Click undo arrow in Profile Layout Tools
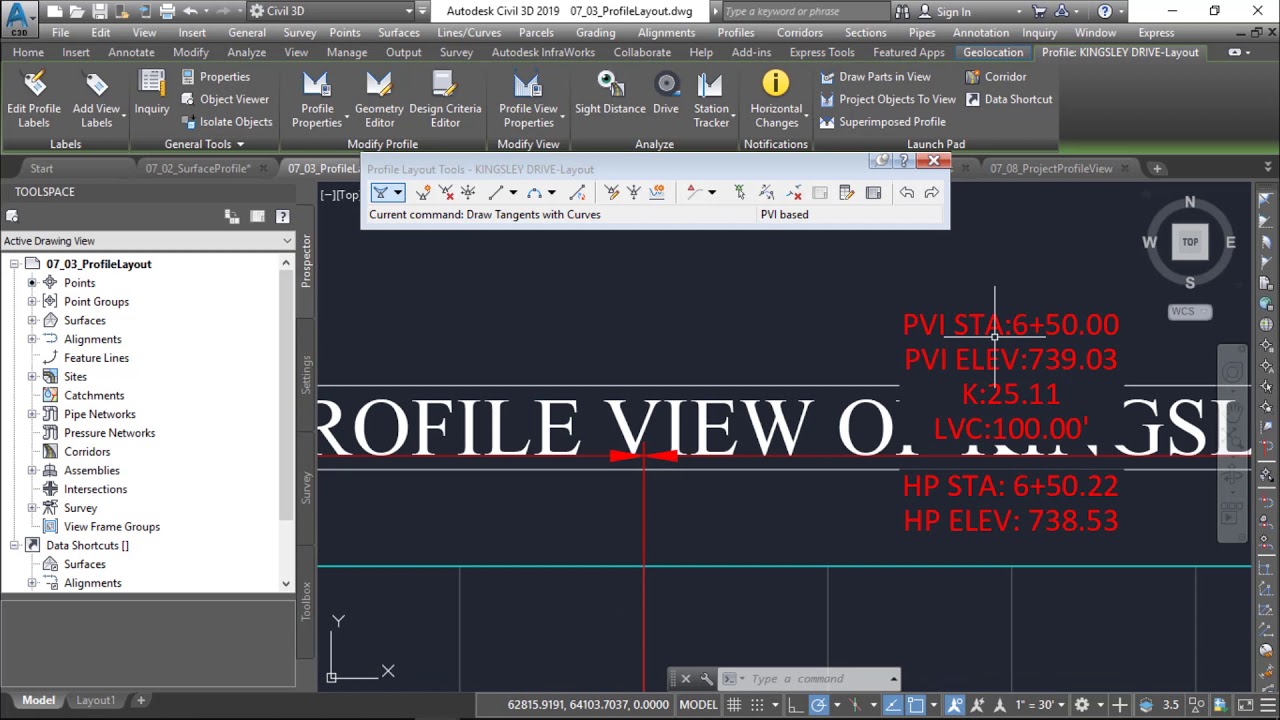This screenshot has width=1280, height=720. click(906, 192)
